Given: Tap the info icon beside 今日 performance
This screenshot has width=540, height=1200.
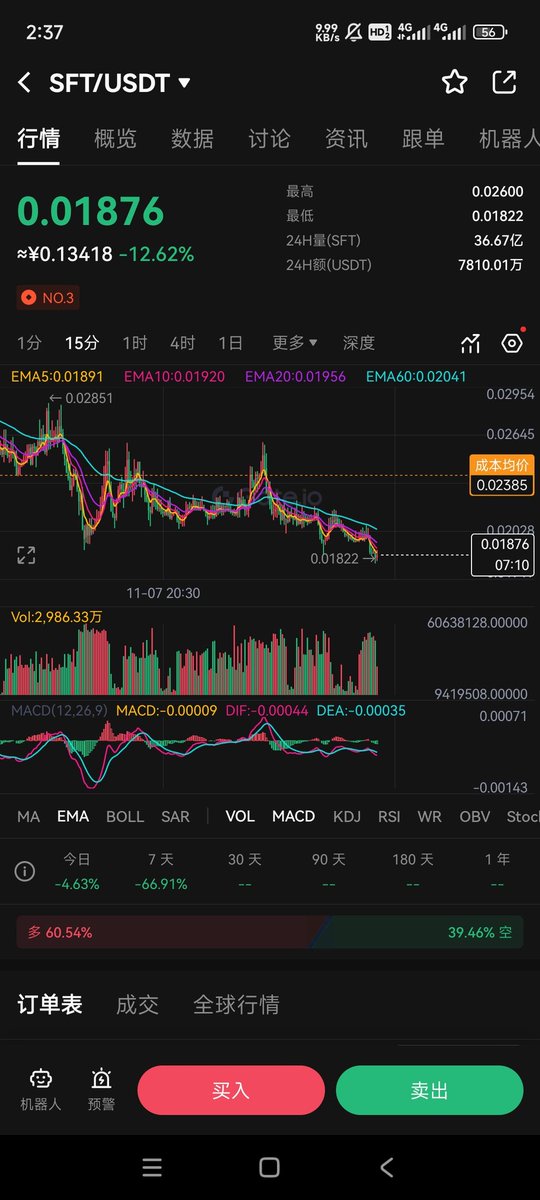Looking at the screenshot, I should point(25,872).
